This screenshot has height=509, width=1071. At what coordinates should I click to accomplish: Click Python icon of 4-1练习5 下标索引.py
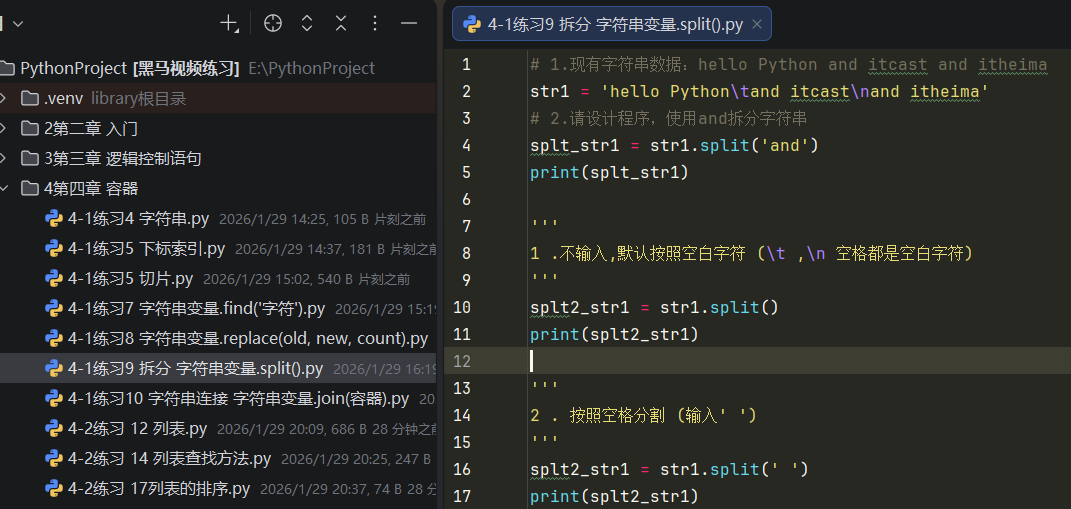[x=54, y=249]
